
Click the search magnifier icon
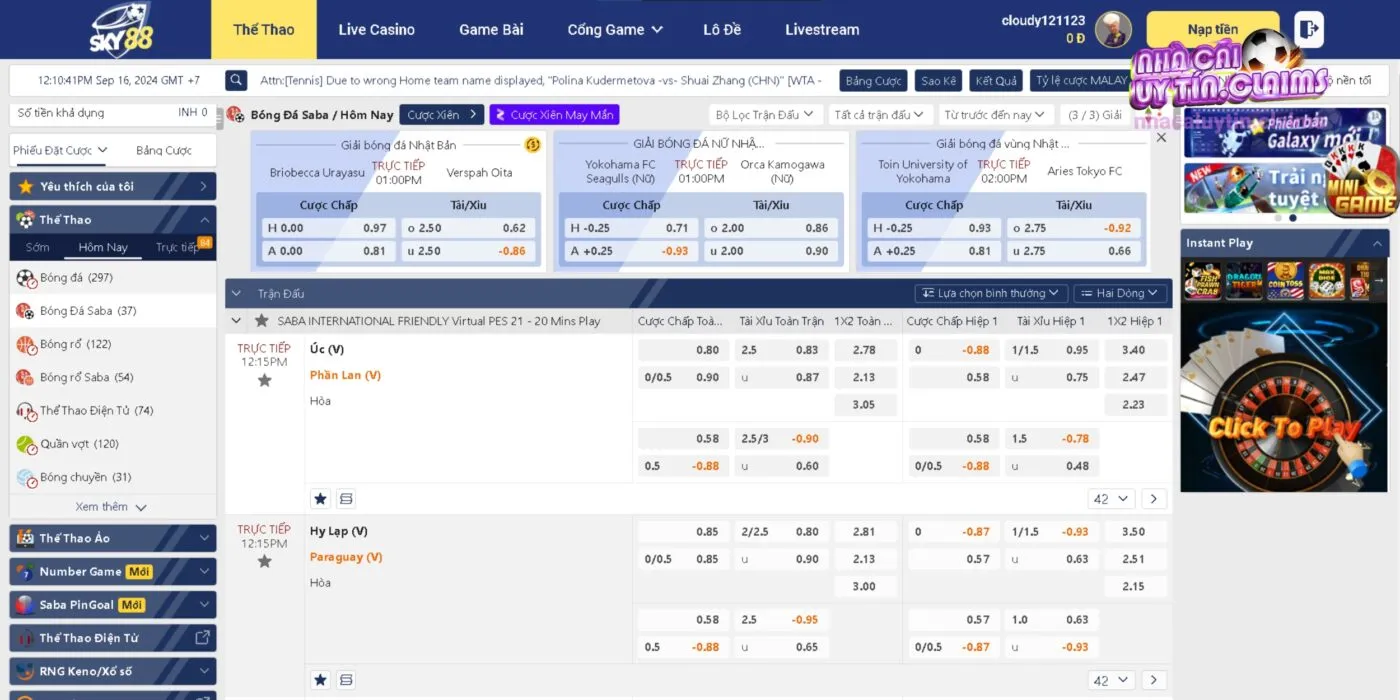tap(236, 80)
